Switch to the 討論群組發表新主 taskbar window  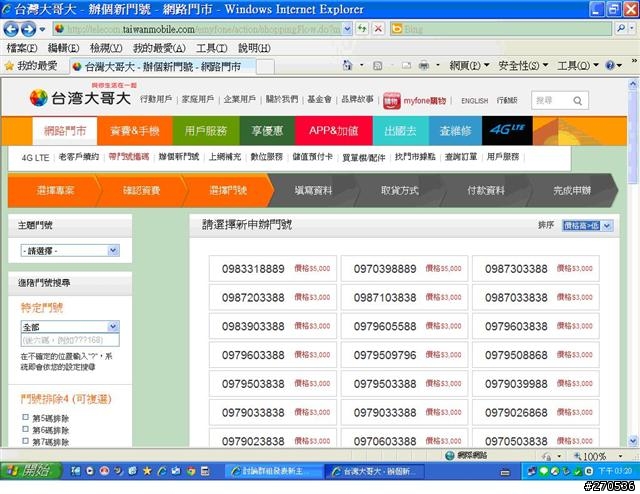(274, 471)
